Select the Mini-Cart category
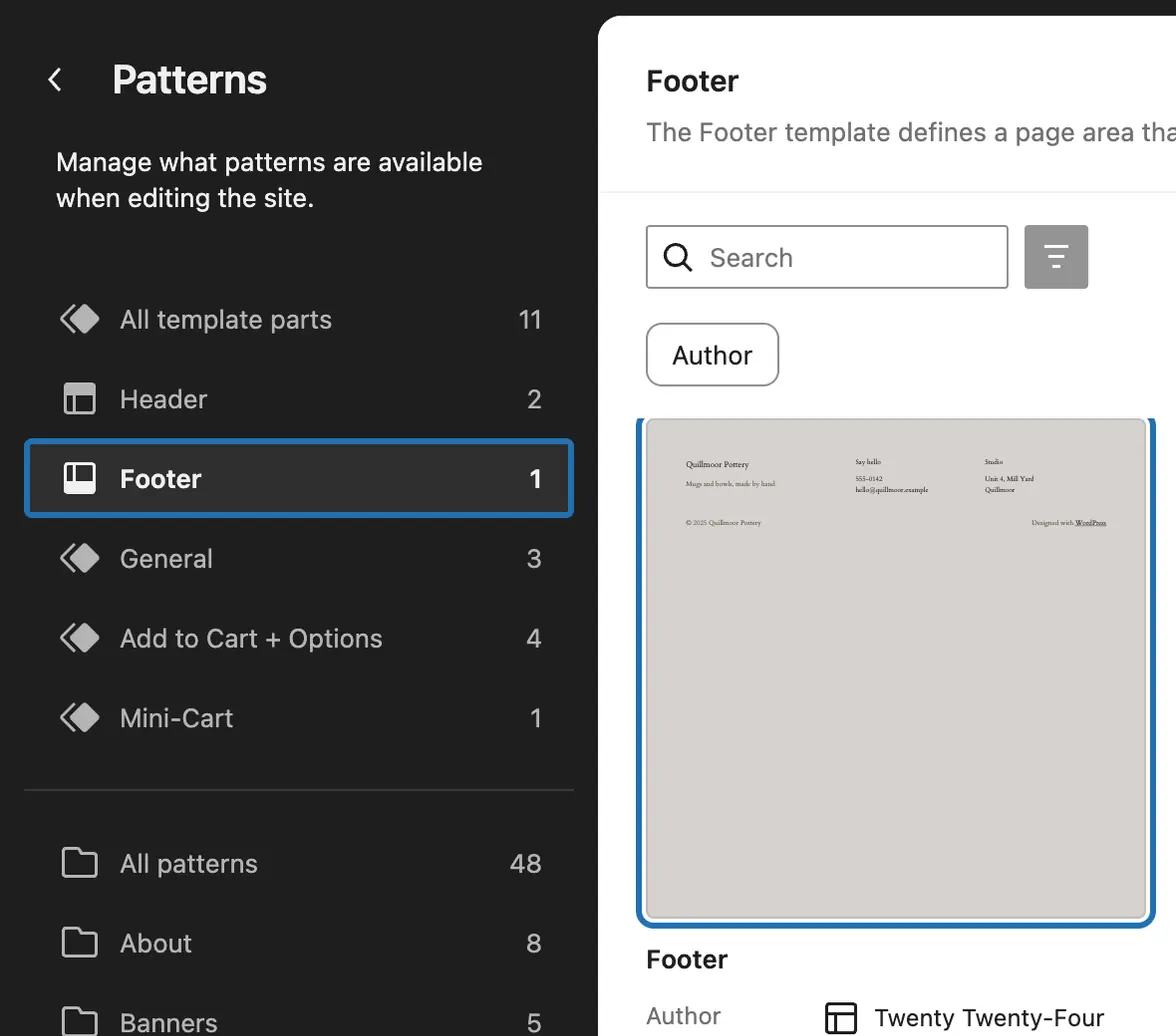This screenshot has height=1036, width=1176. [x=299, y=718]
